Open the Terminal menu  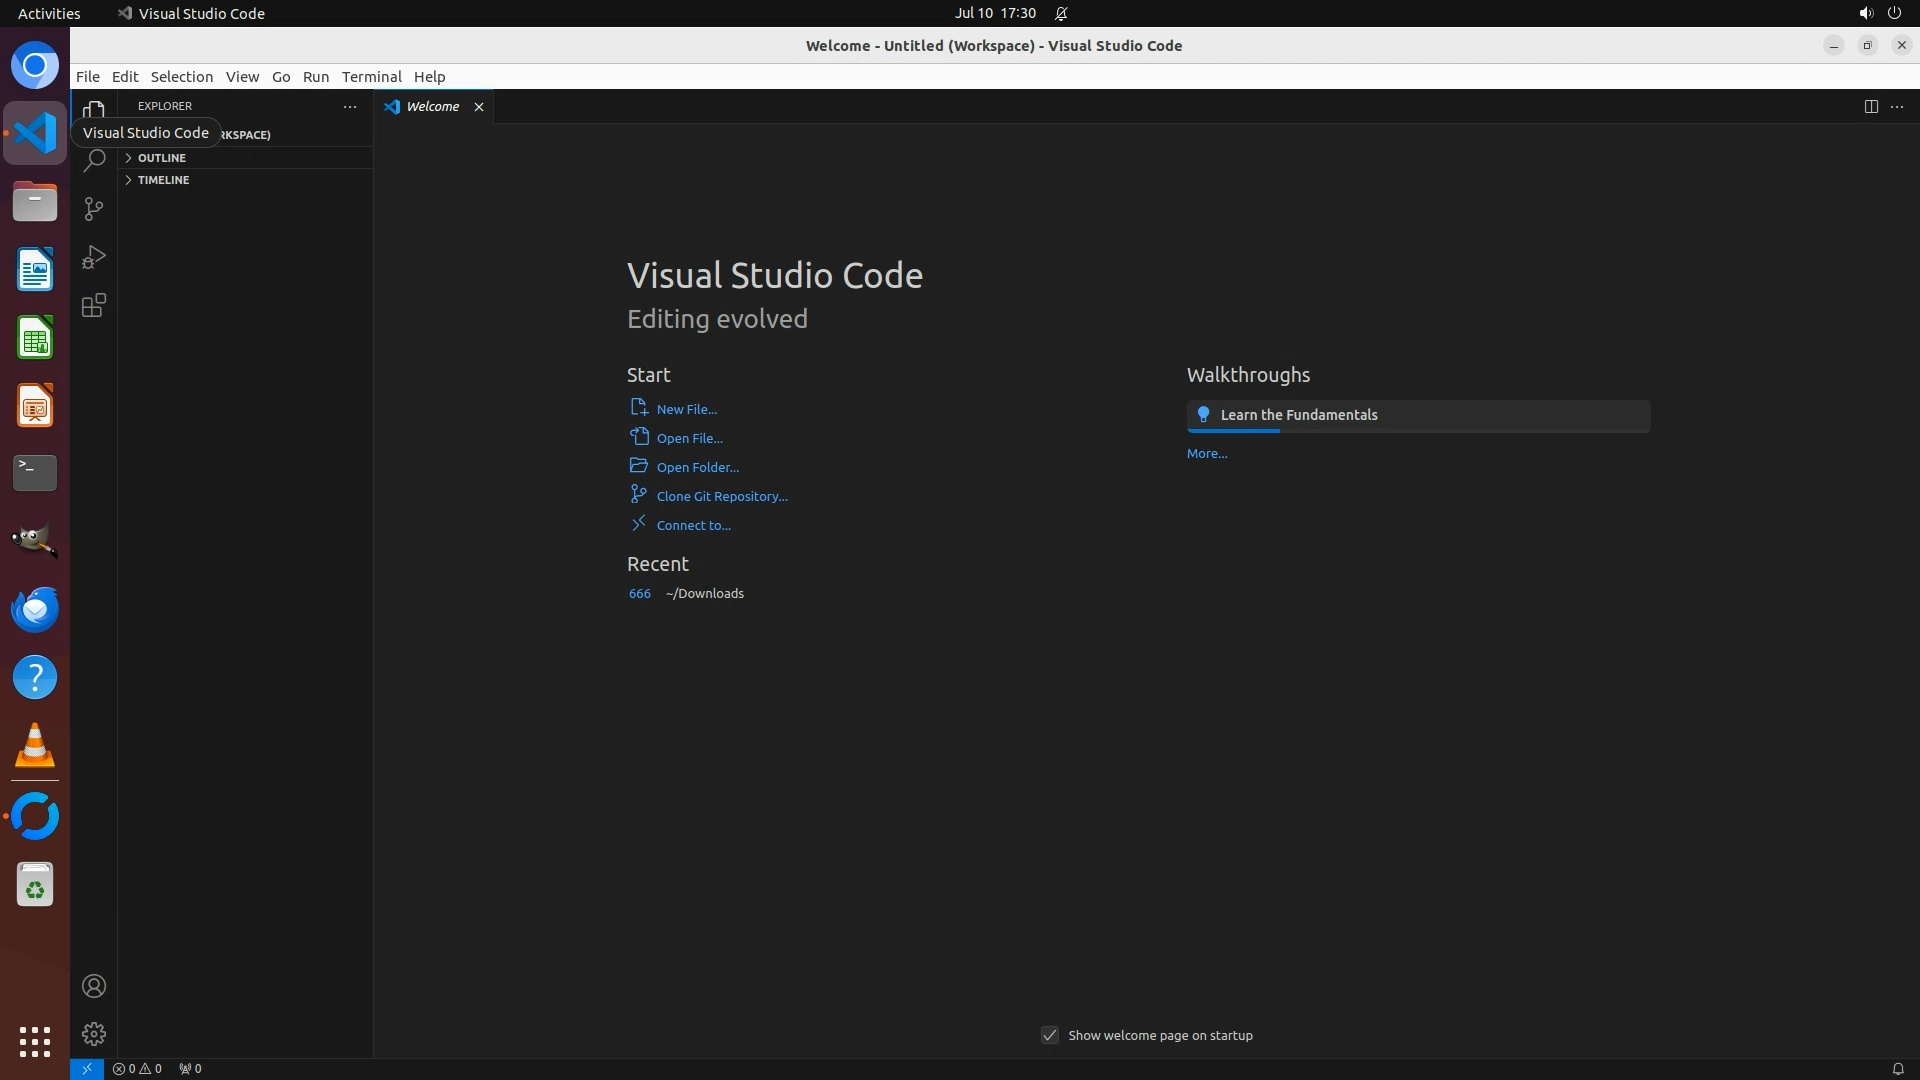371,76
